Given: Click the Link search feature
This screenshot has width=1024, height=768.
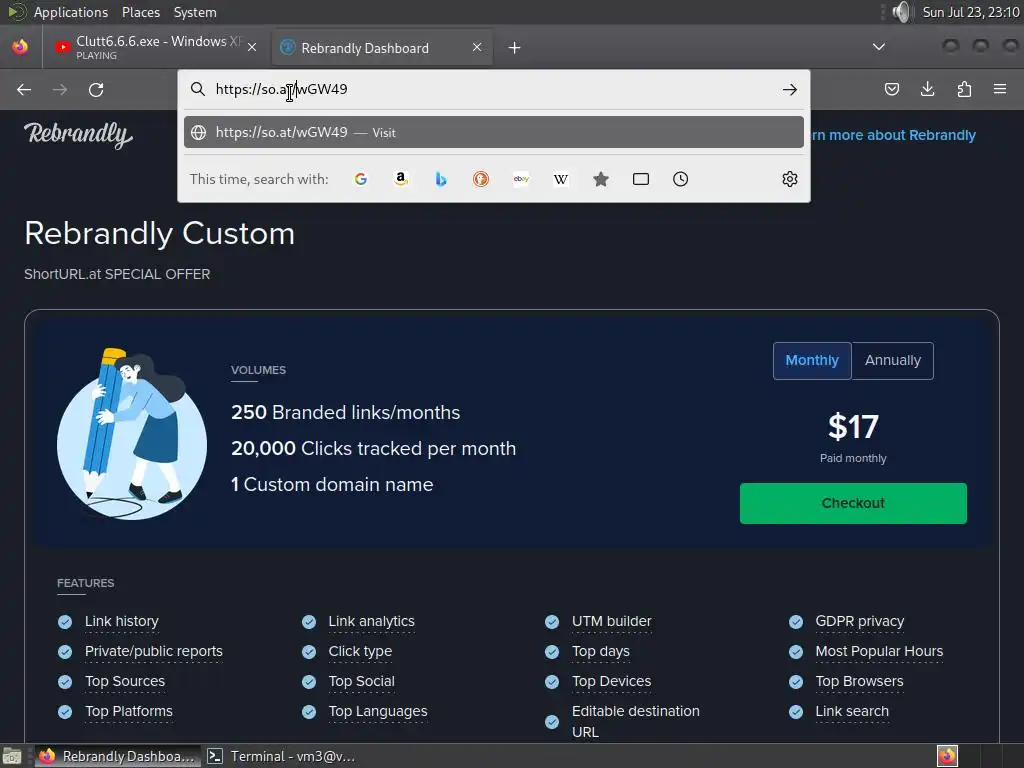Looking at the screenshot, I should 852,711.
